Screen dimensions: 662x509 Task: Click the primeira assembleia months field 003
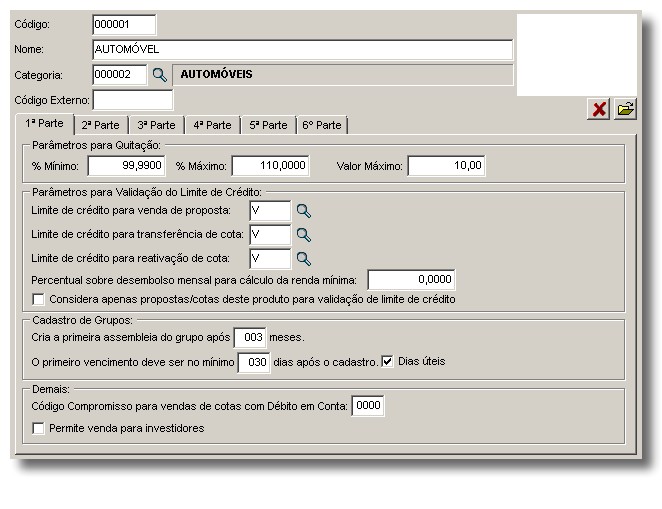(x=250, y=338)
